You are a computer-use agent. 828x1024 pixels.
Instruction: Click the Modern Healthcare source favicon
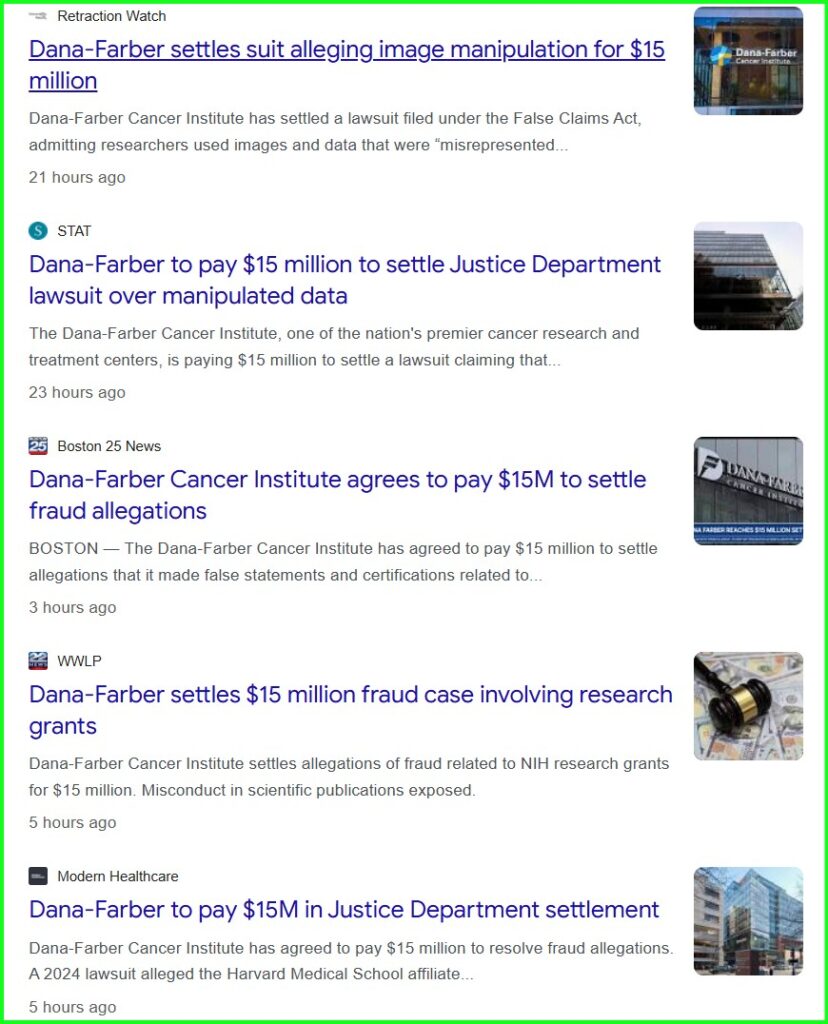click(x=38, y=876)
